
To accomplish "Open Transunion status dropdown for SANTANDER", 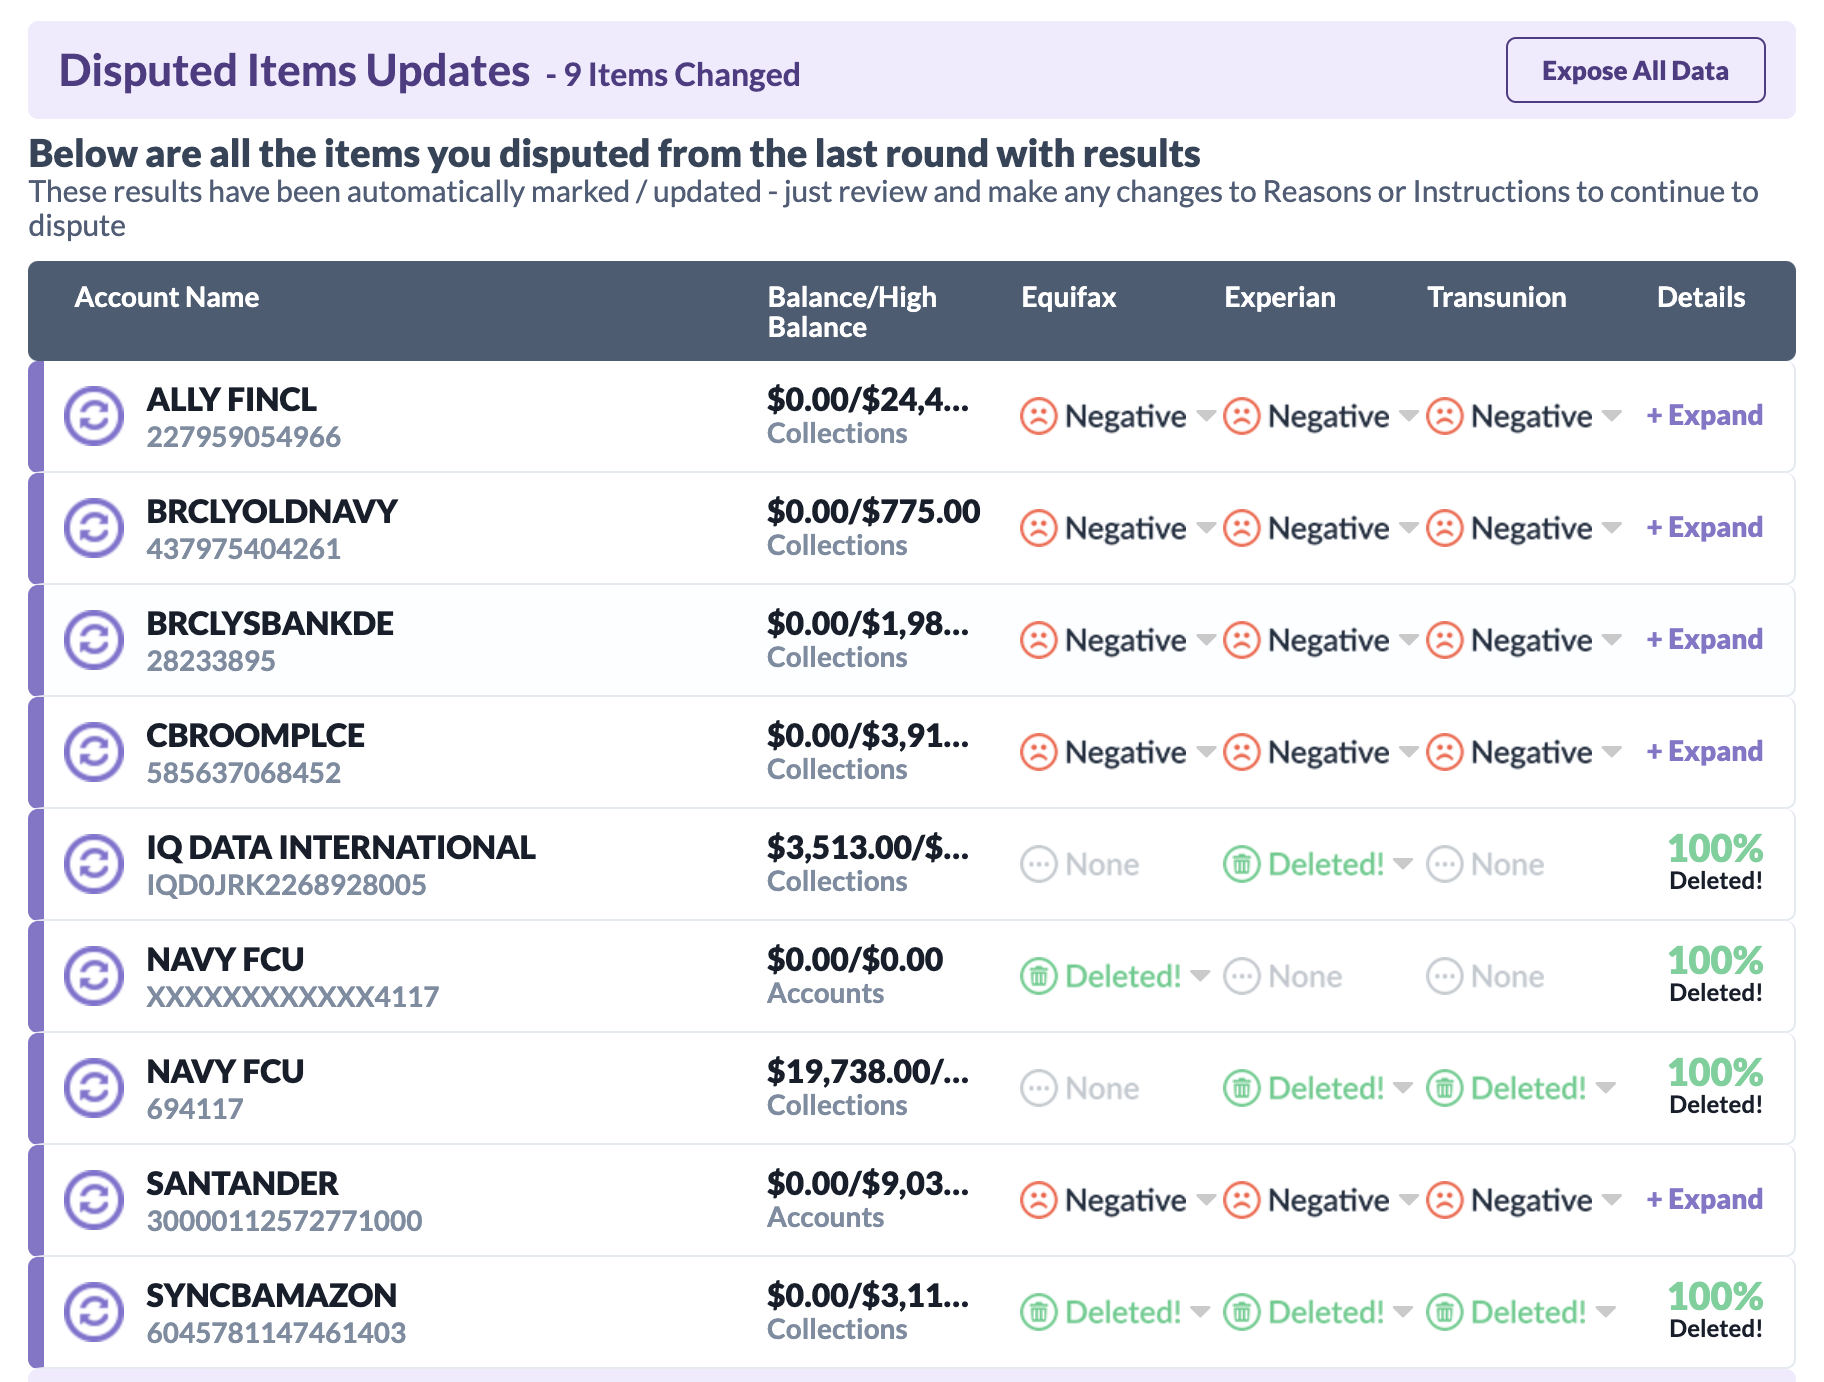I will (1611, 1200).
